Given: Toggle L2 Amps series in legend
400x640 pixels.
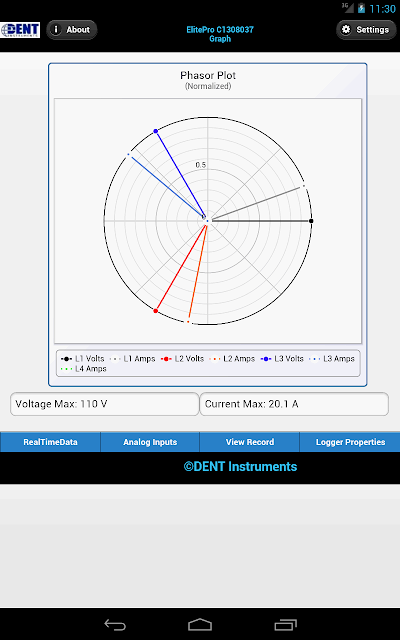Looking at the screenshot, I should pos(232,359).
